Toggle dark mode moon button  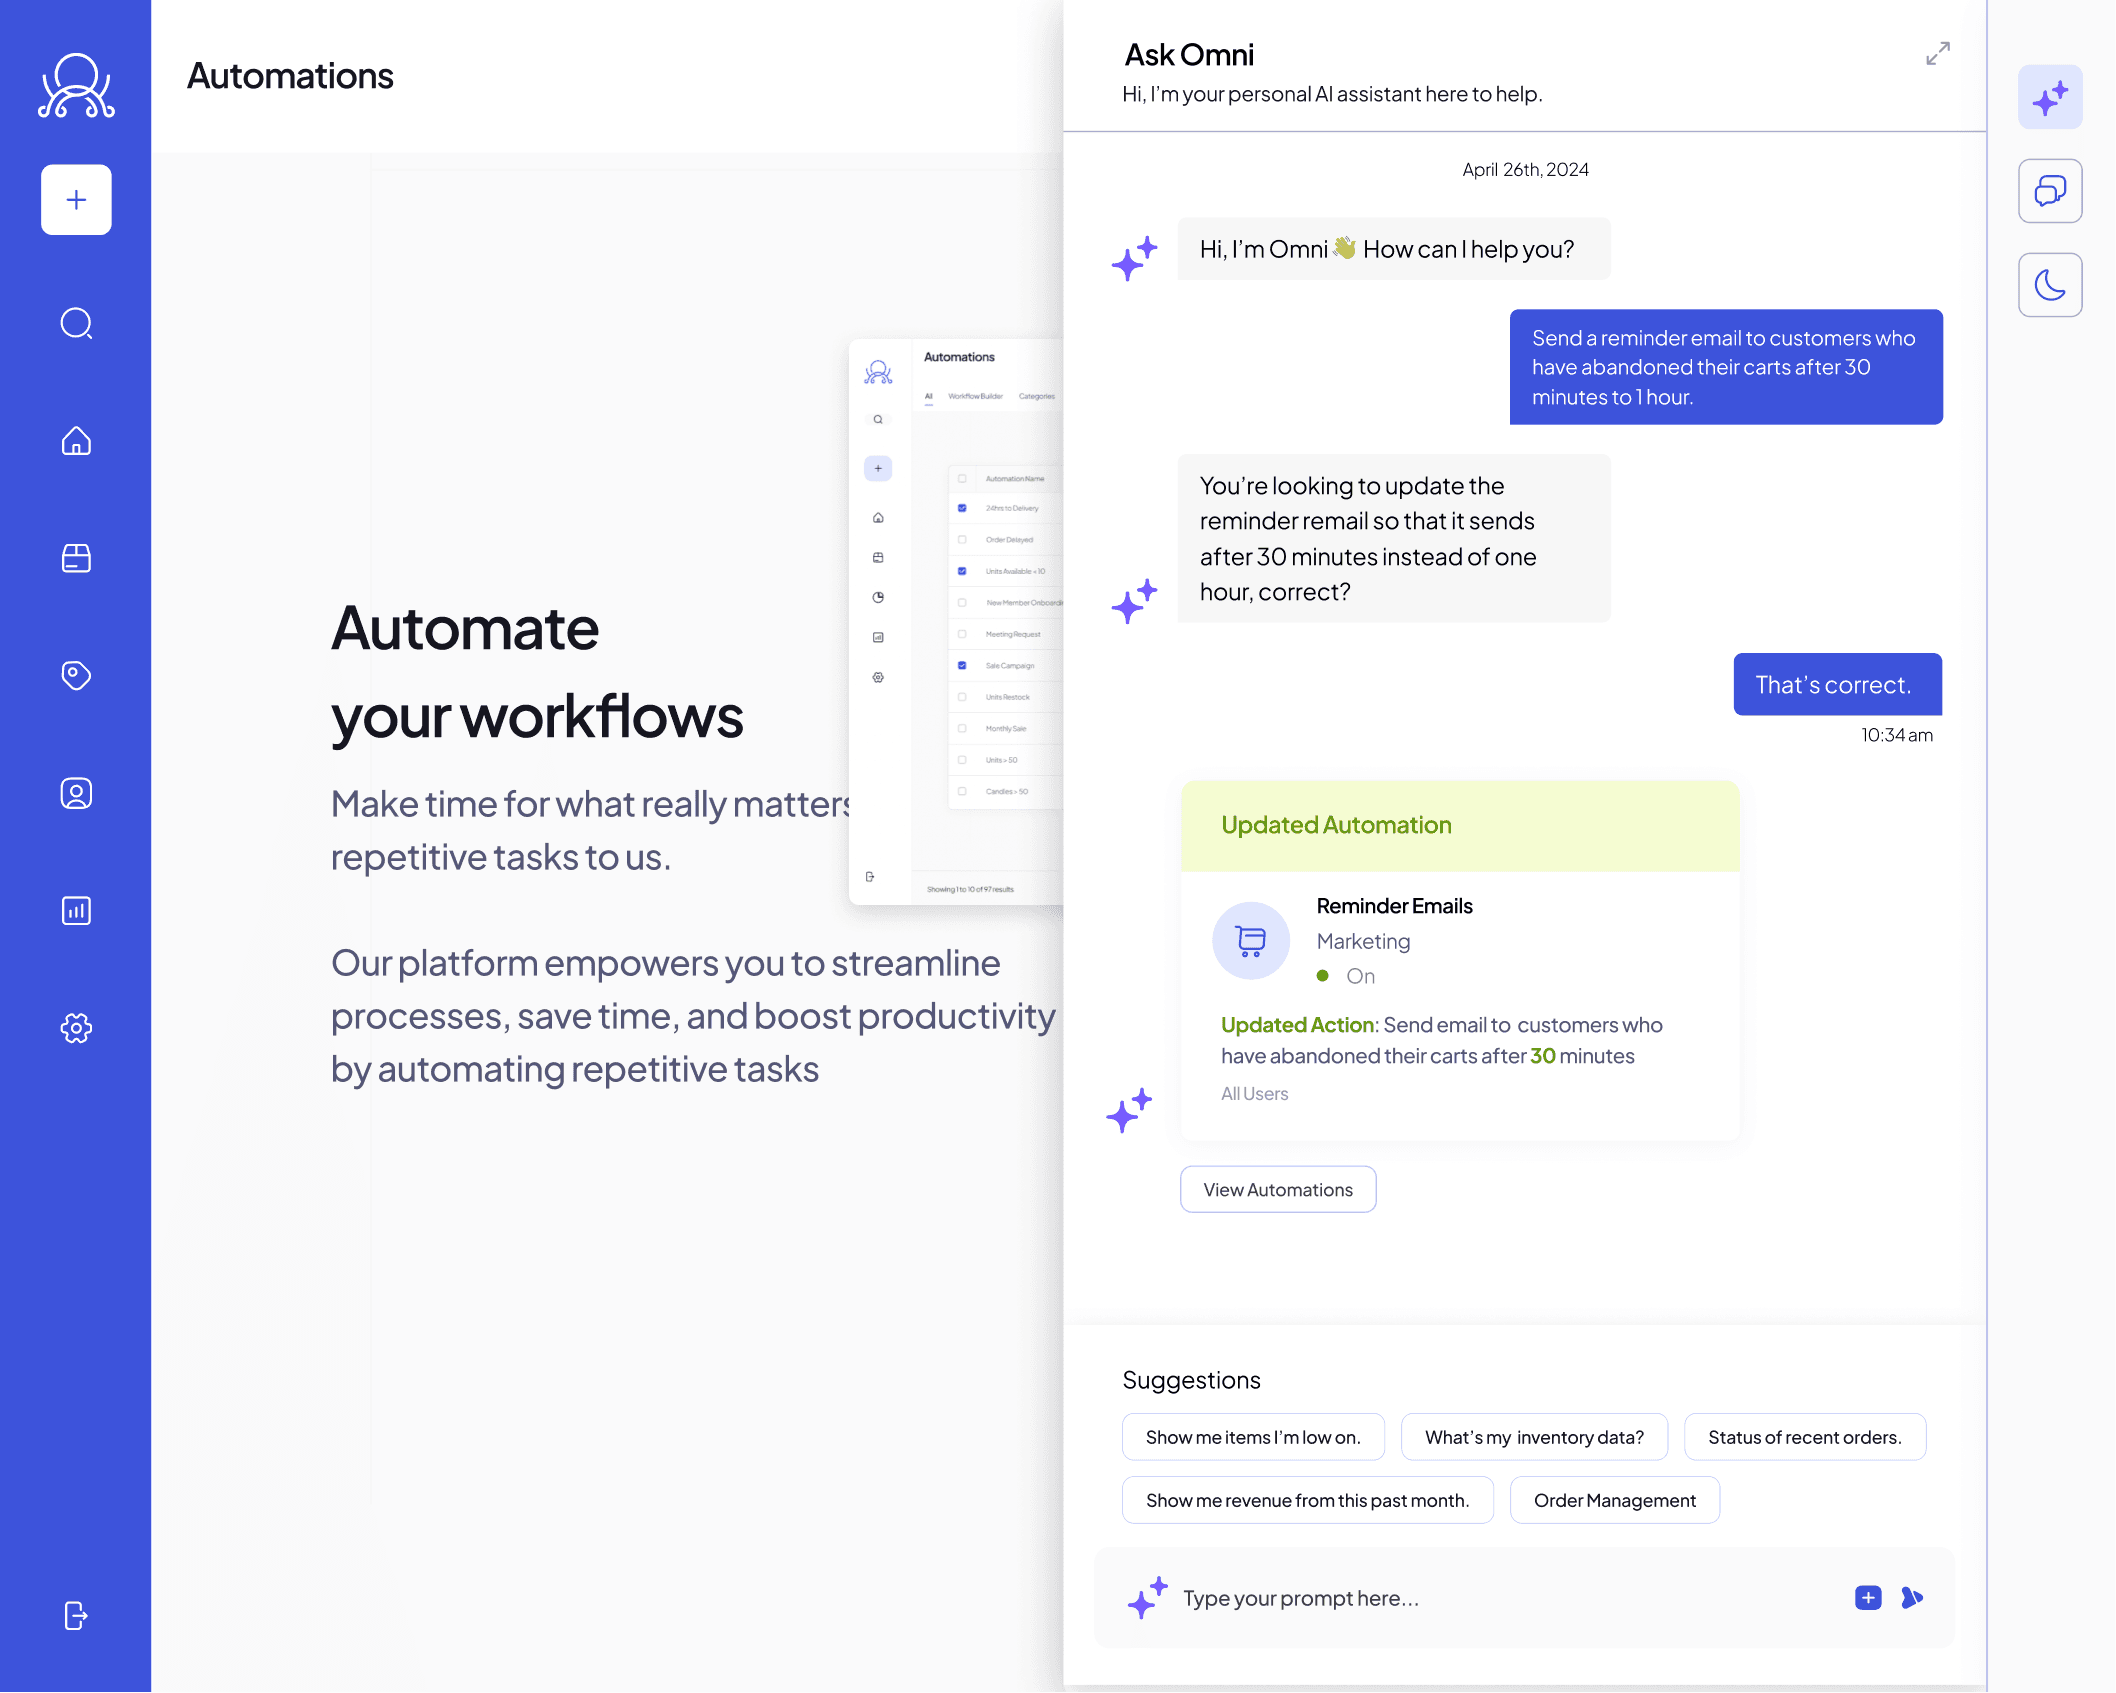pos(2049,285)
